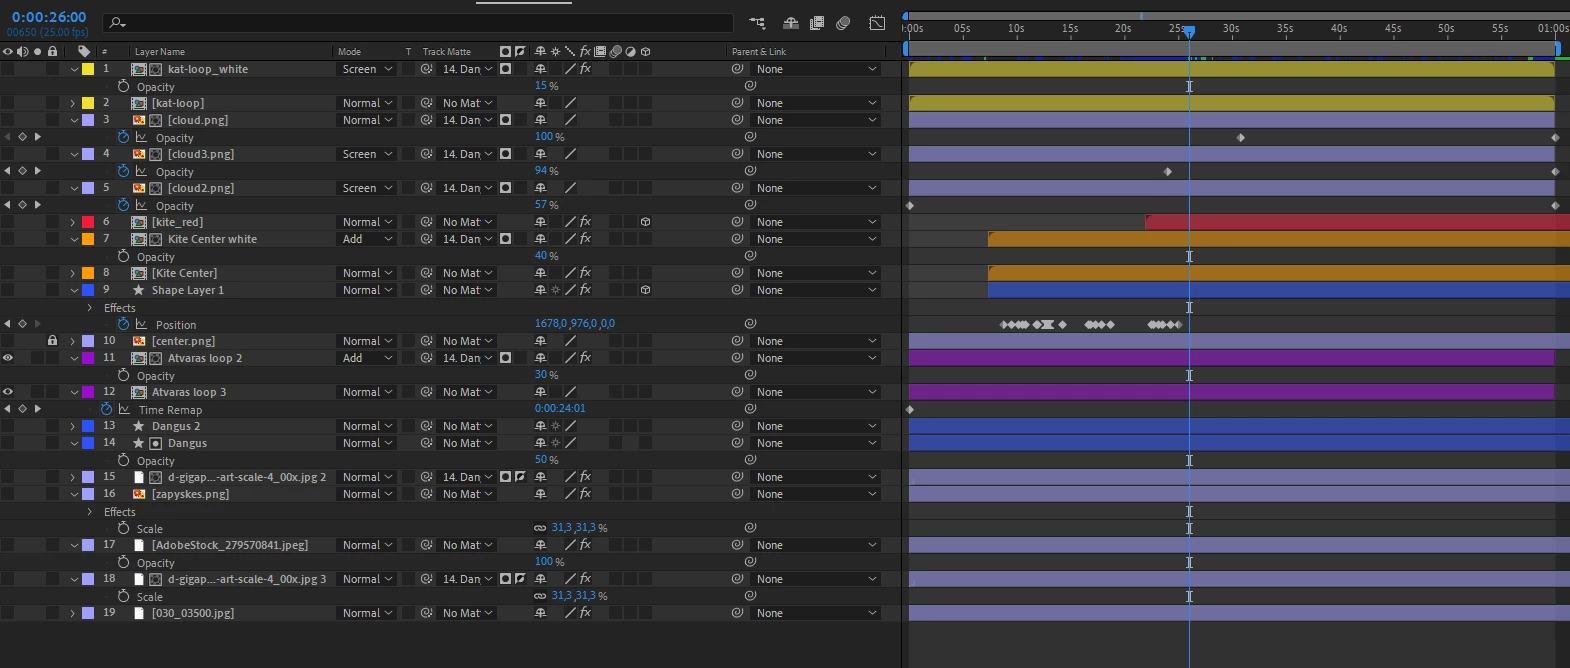Click the Adjustment Layer half-circle header icon
The height and width of the screenshot is (668, 1570).
[630, 51]
